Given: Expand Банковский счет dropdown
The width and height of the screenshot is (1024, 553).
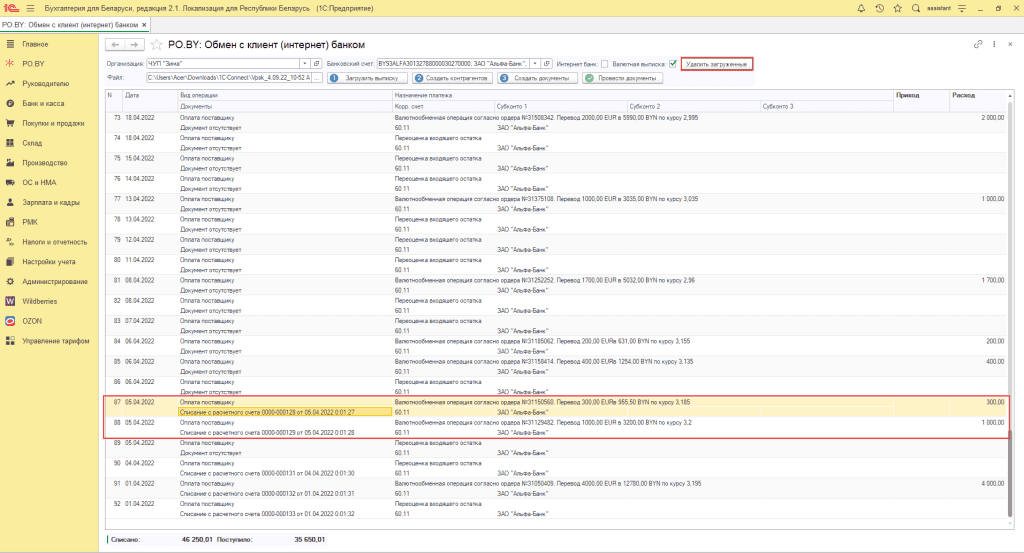Looking at the screenshot, I should (x=535, y=63).
